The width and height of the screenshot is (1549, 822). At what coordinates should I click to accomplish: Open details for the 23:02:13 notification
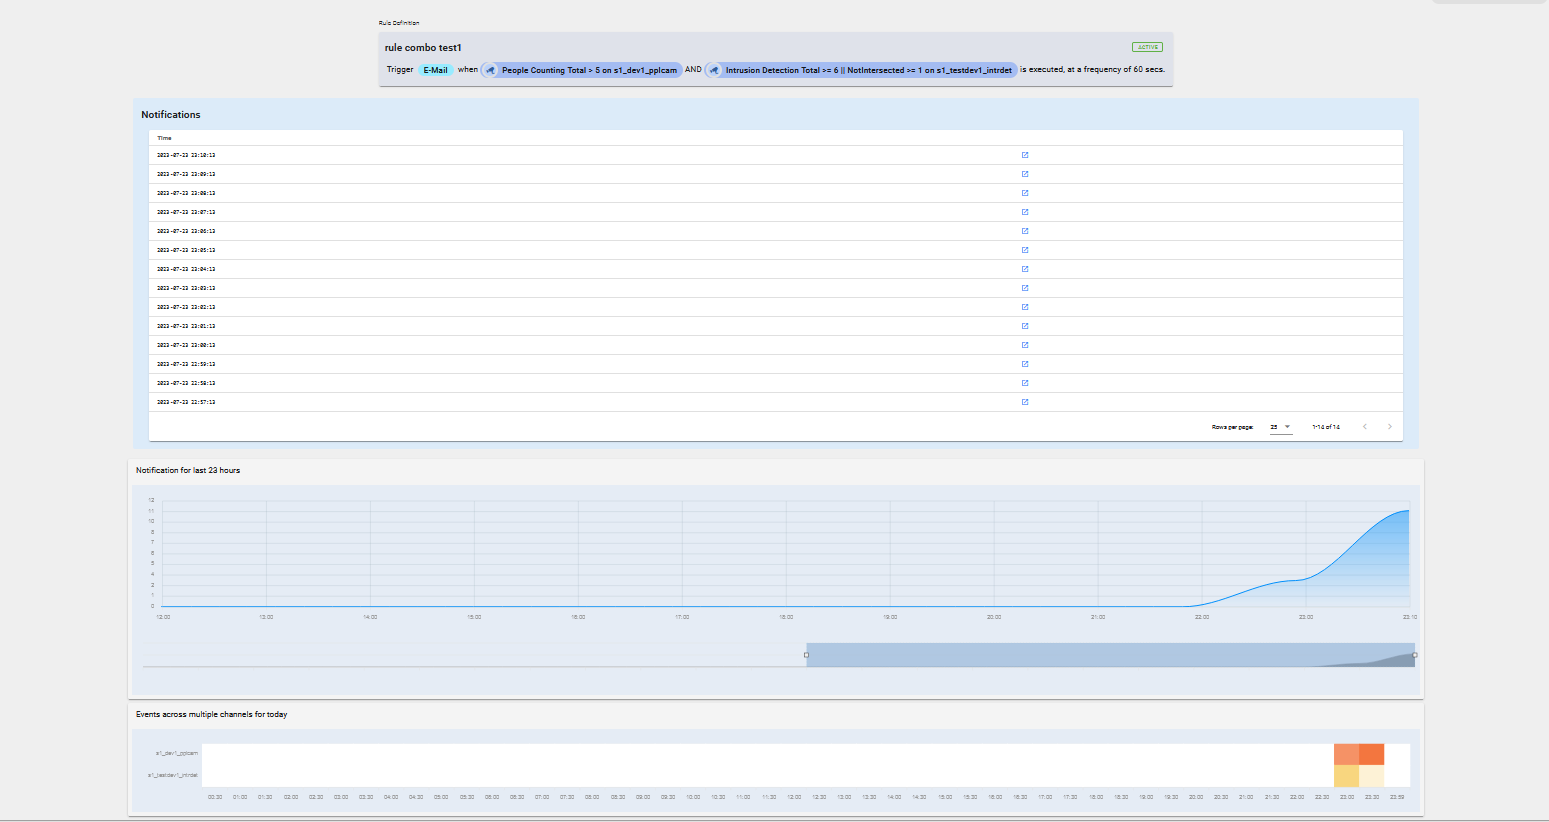tap(1025, 307)
